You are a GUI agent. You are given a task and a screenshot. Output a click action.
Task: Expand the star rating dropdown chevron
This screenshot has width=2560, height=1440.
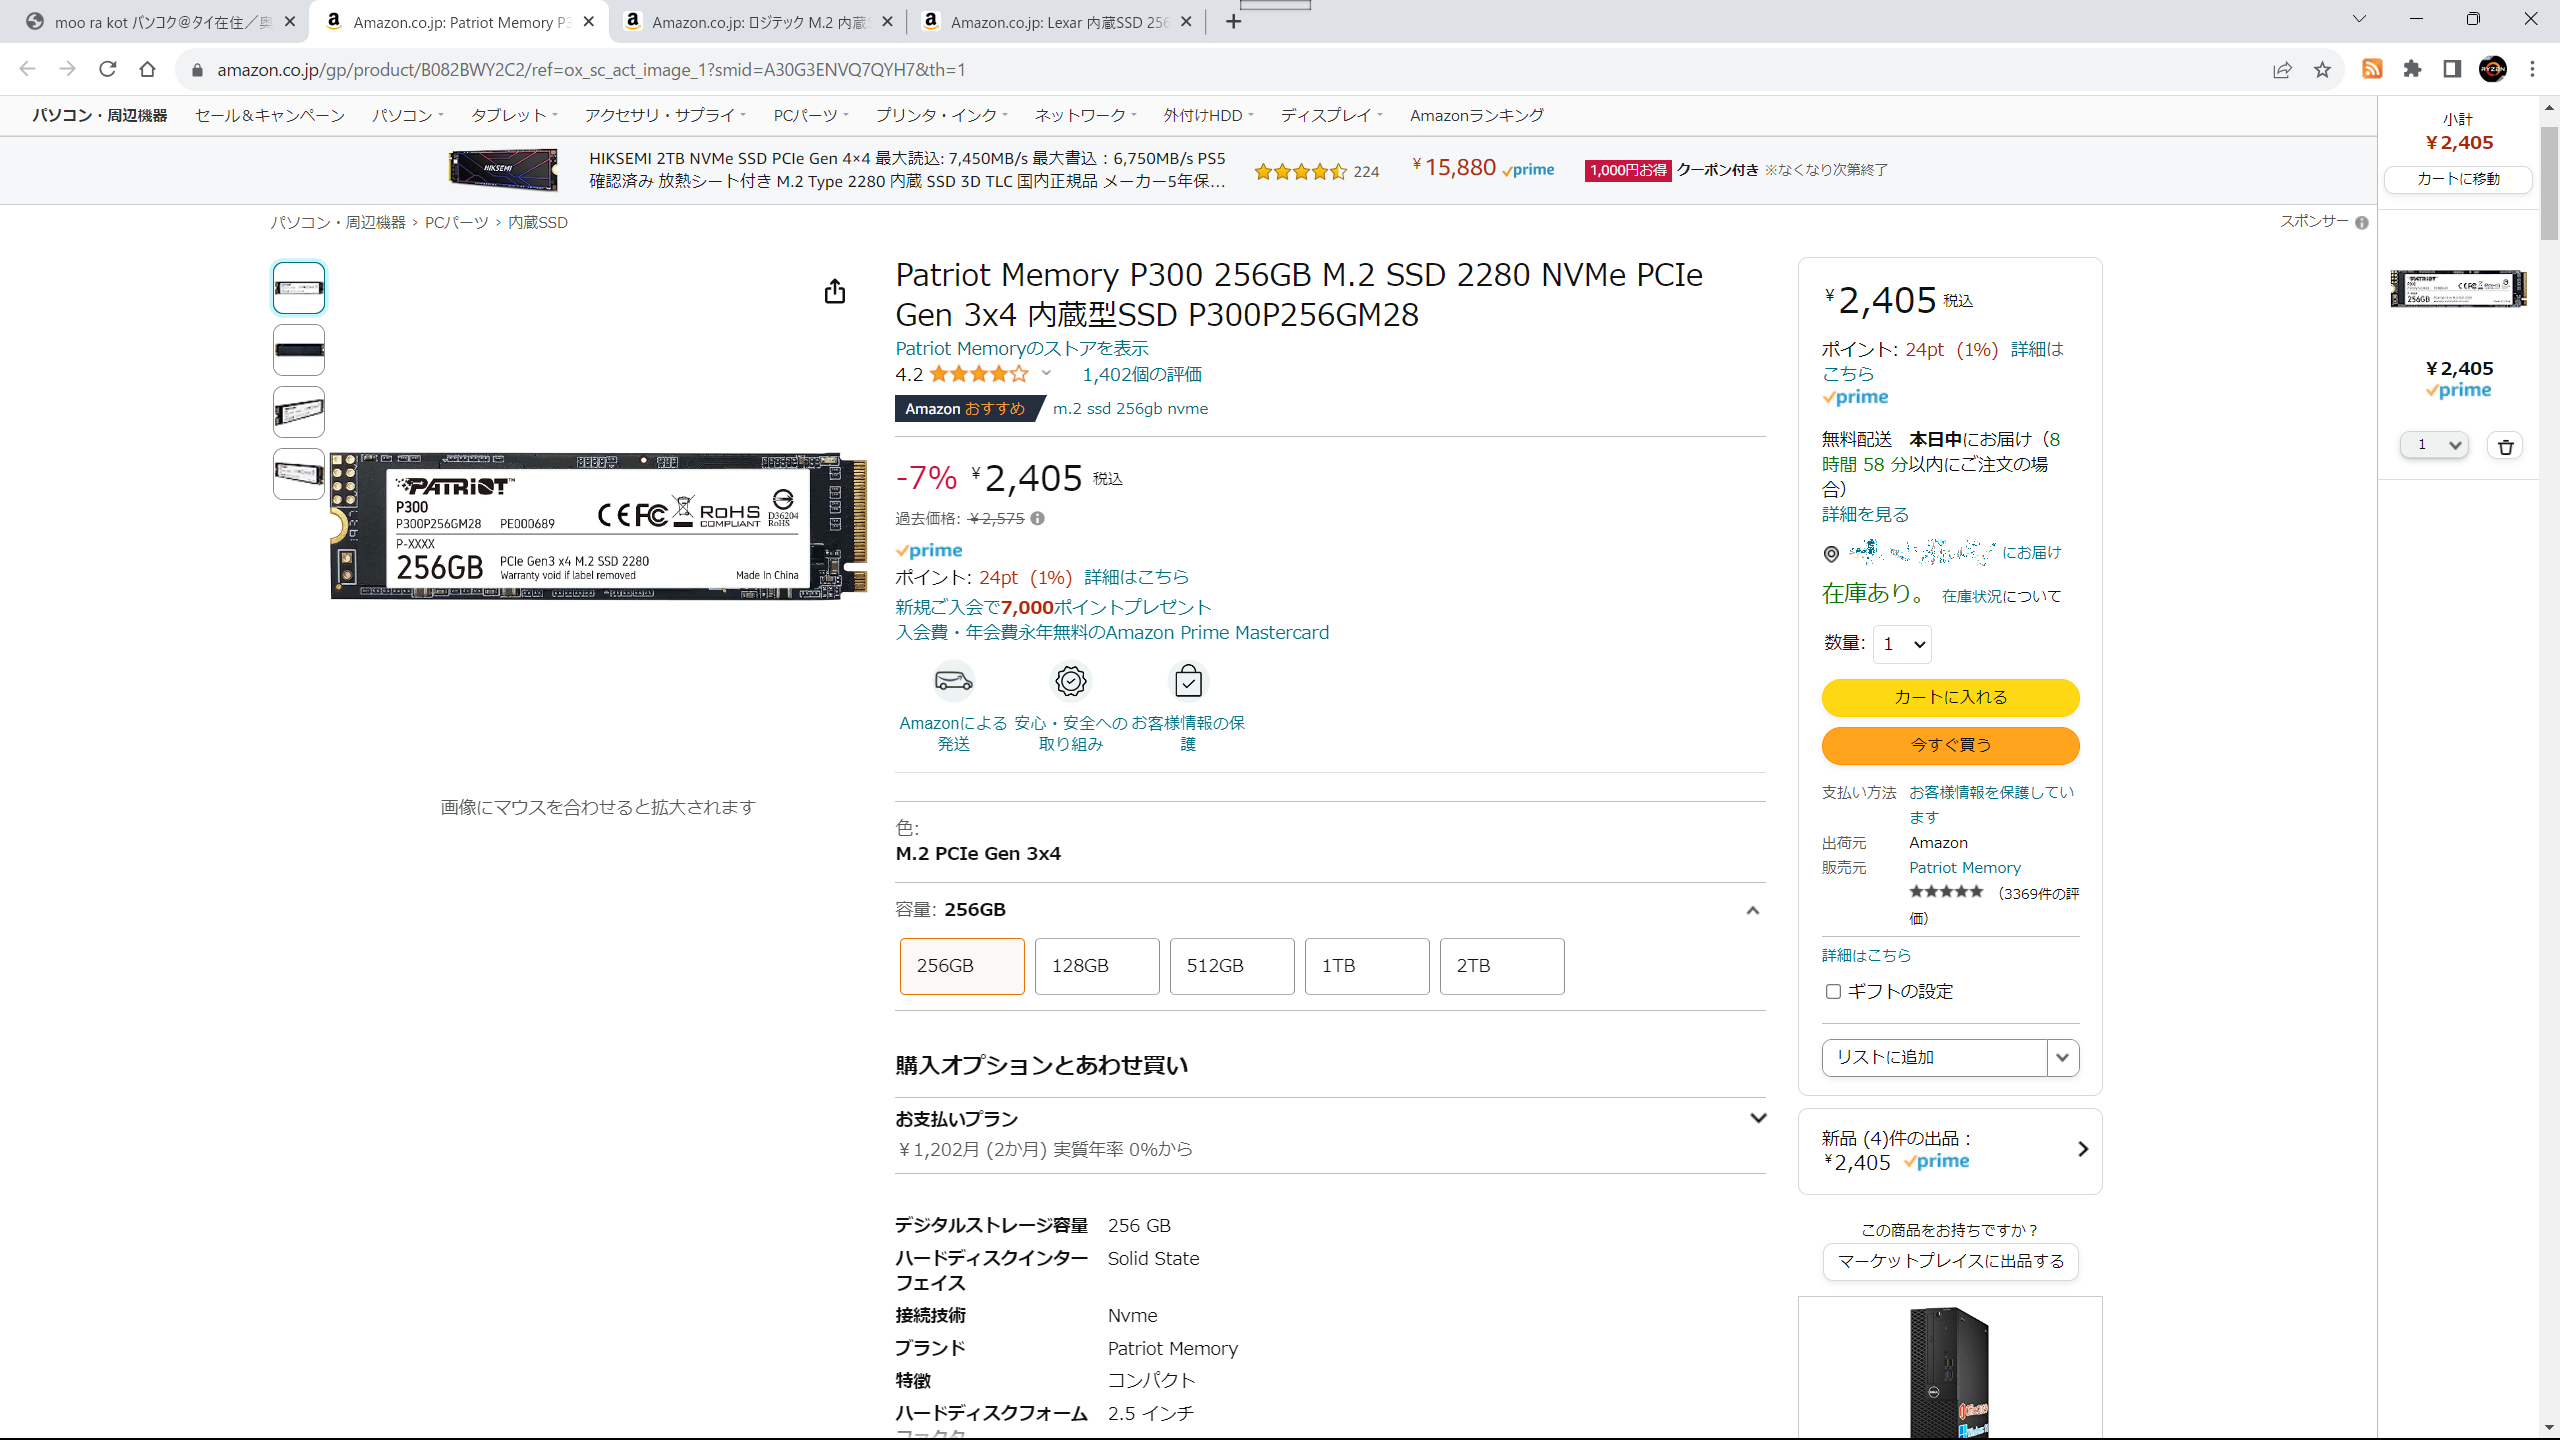pos(1046,374)
